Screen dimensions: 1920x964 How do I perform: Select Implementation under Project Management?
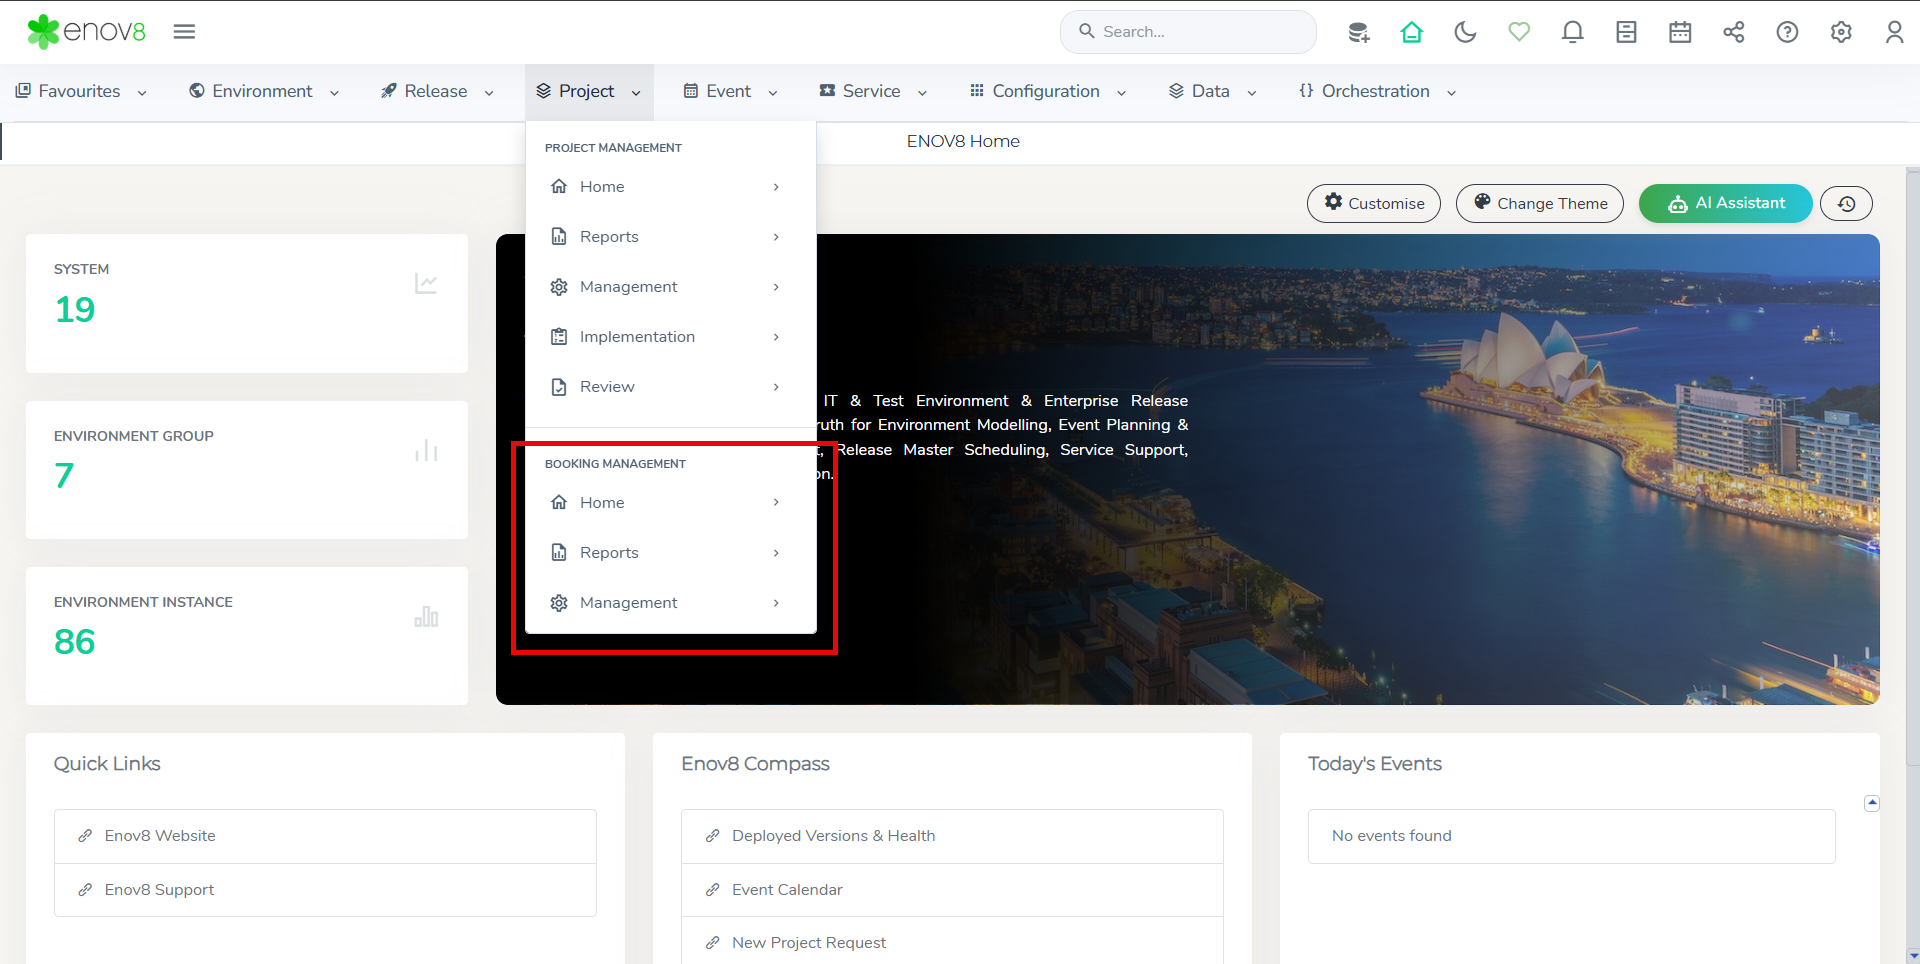[x=637, y=337]
